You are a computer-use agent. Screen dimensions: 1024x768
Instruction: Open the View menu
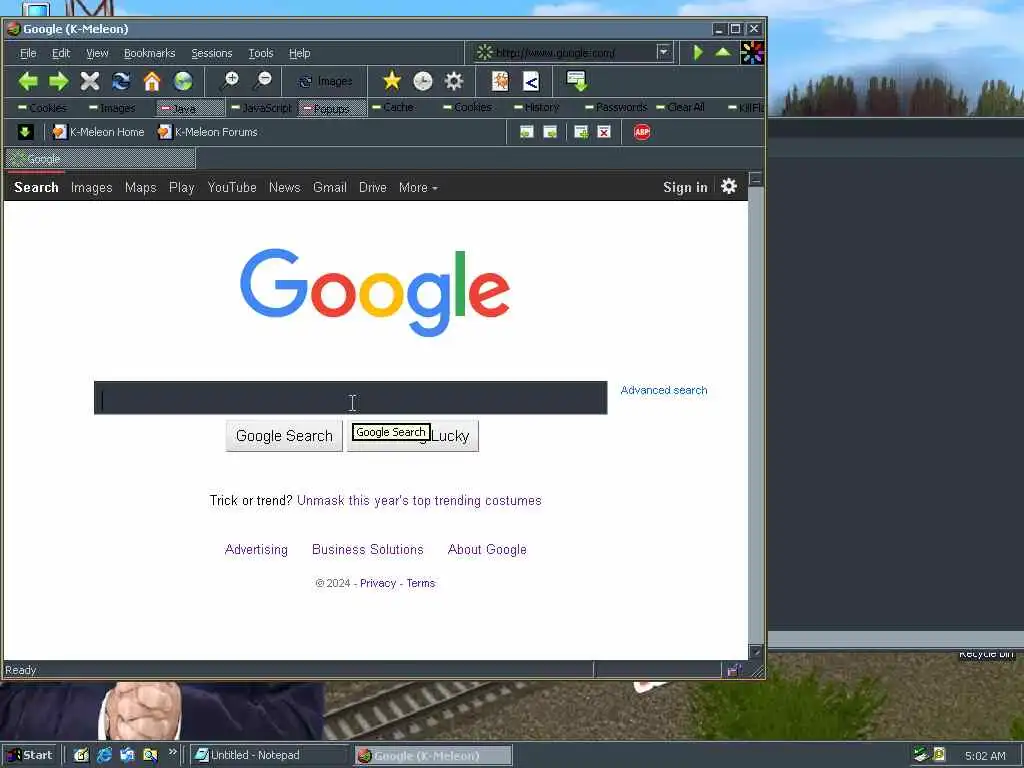tap(97, 53)
